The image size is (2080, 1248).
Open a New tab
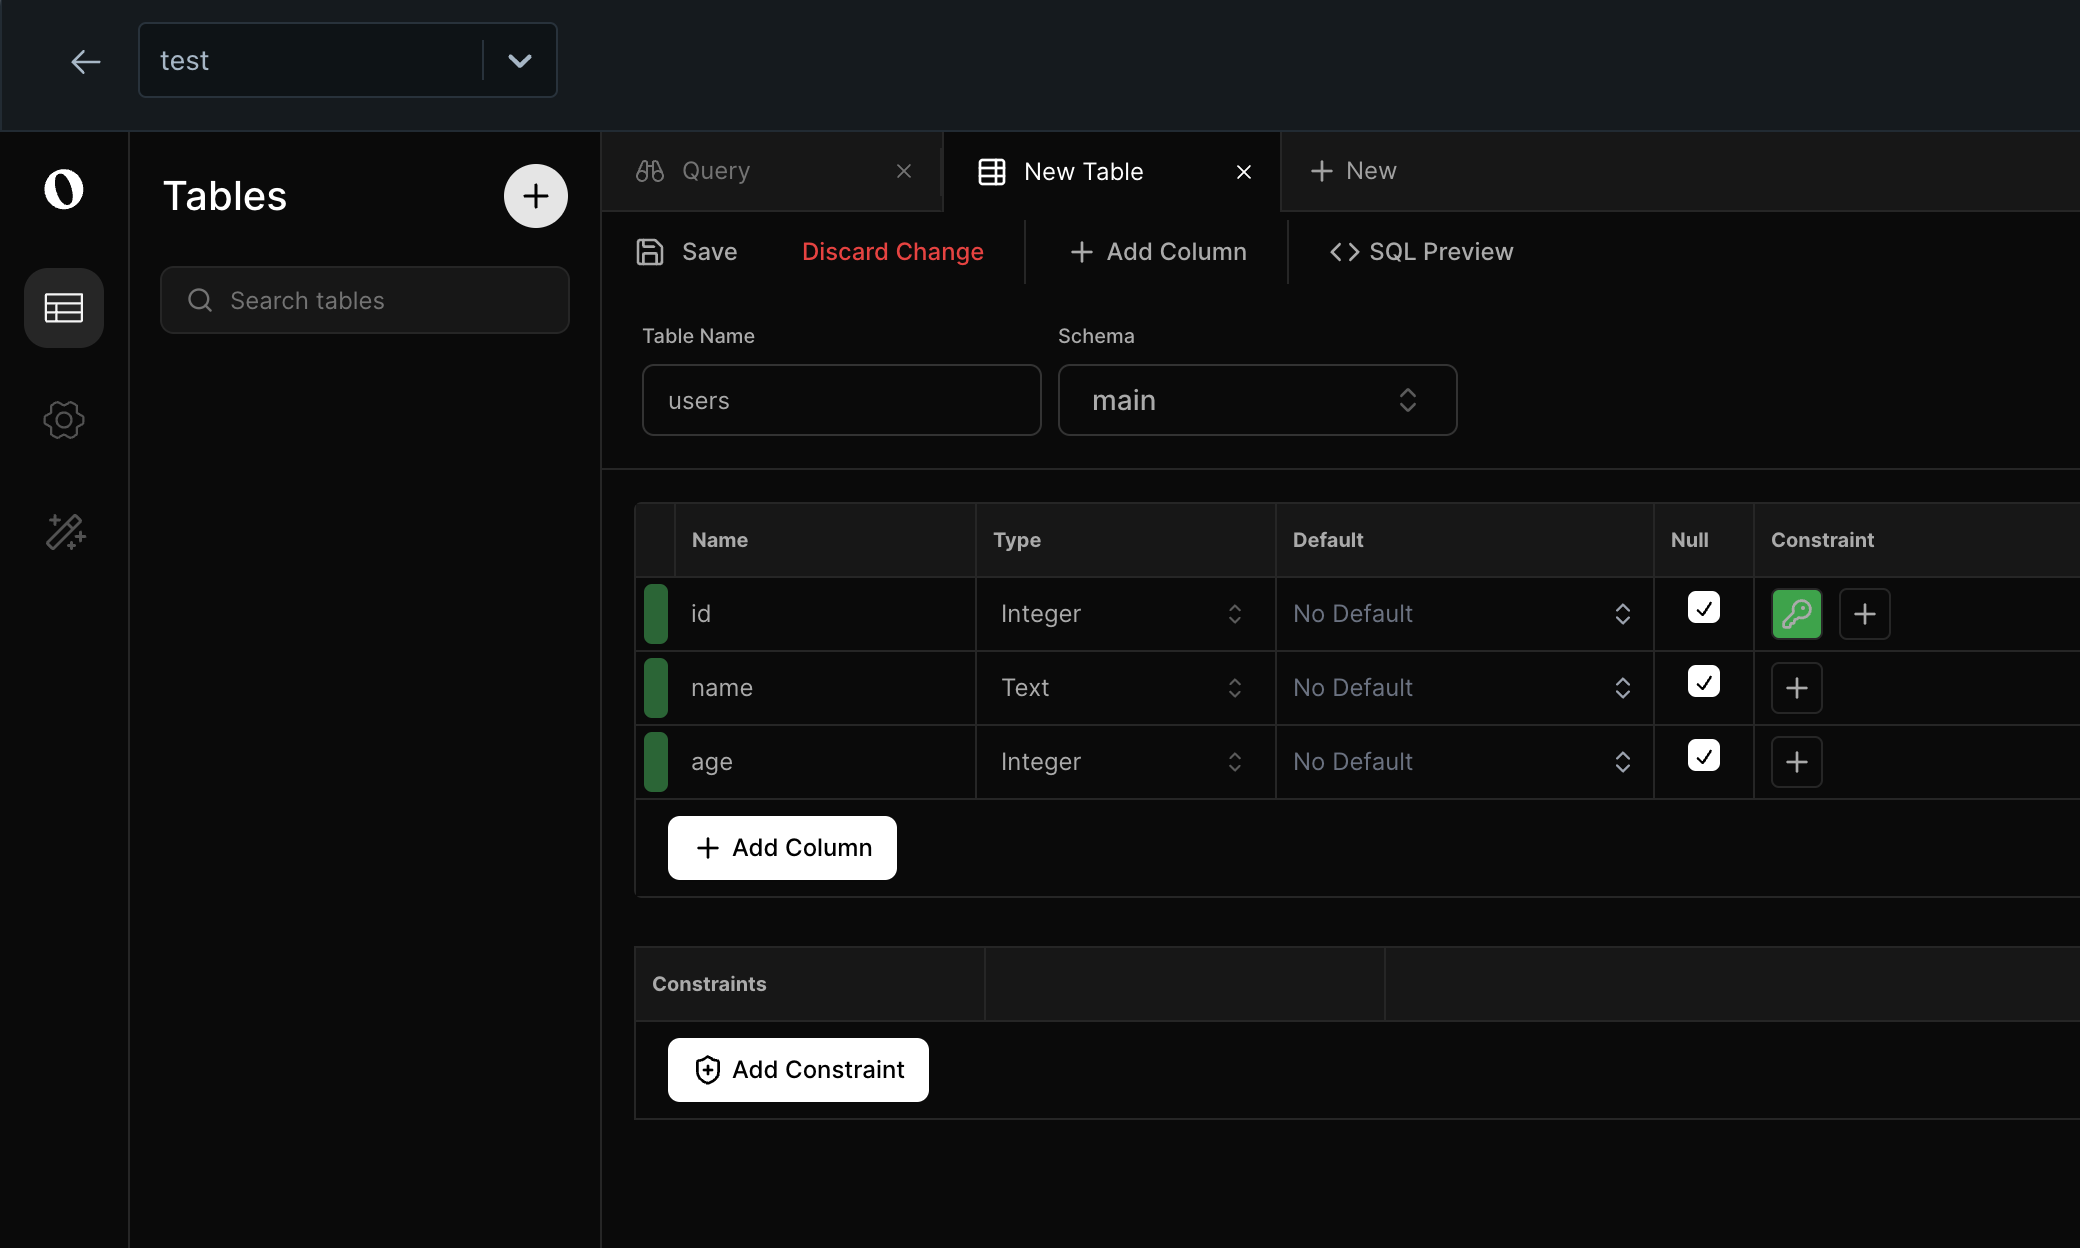[x=1353, y=171]
